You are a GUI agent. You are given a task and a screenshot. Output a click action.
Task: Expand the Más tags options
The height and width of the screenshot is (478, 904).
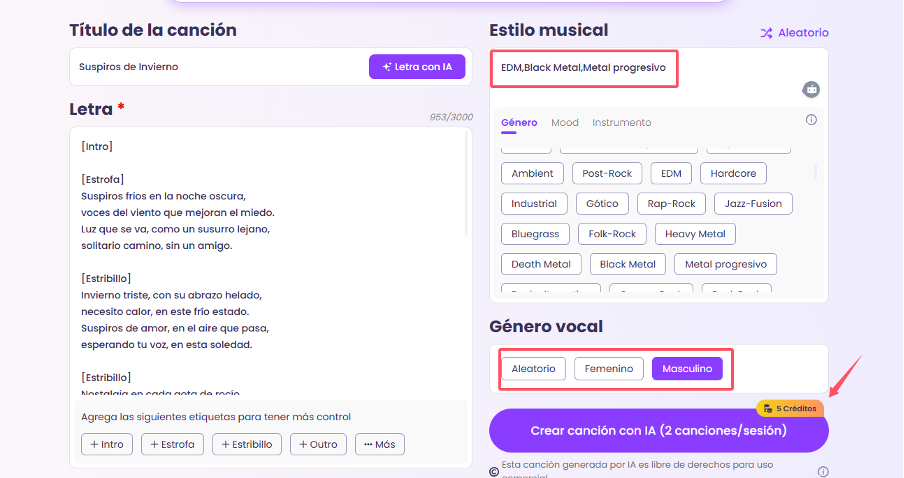(380, 444)
